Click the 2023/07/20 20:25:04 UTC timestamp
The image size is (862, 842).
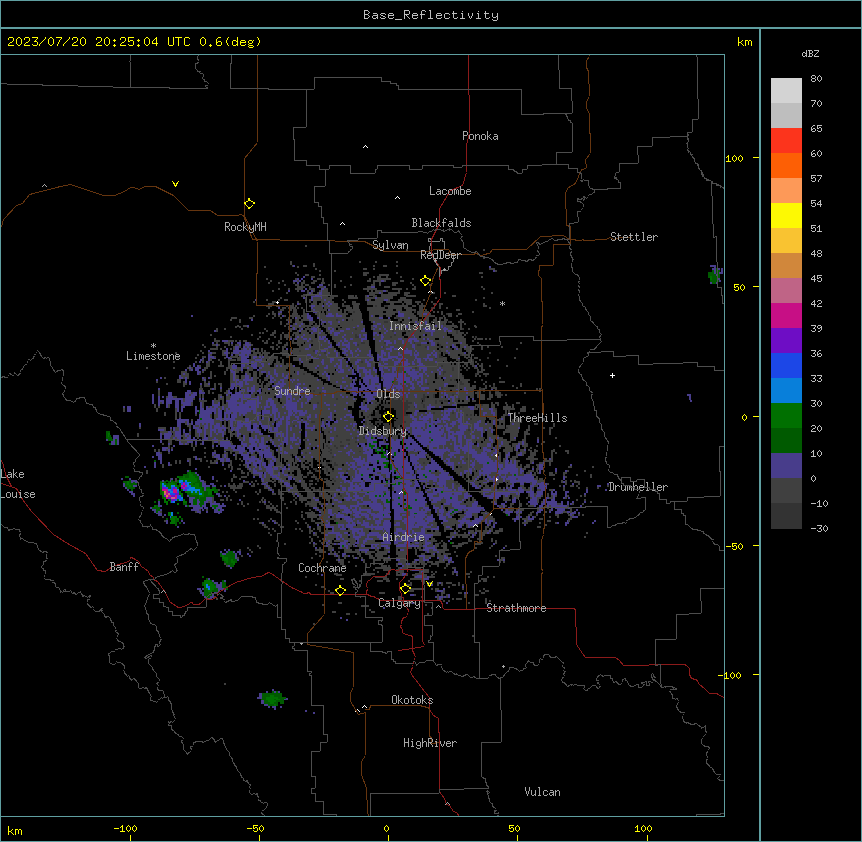(99, 42)
